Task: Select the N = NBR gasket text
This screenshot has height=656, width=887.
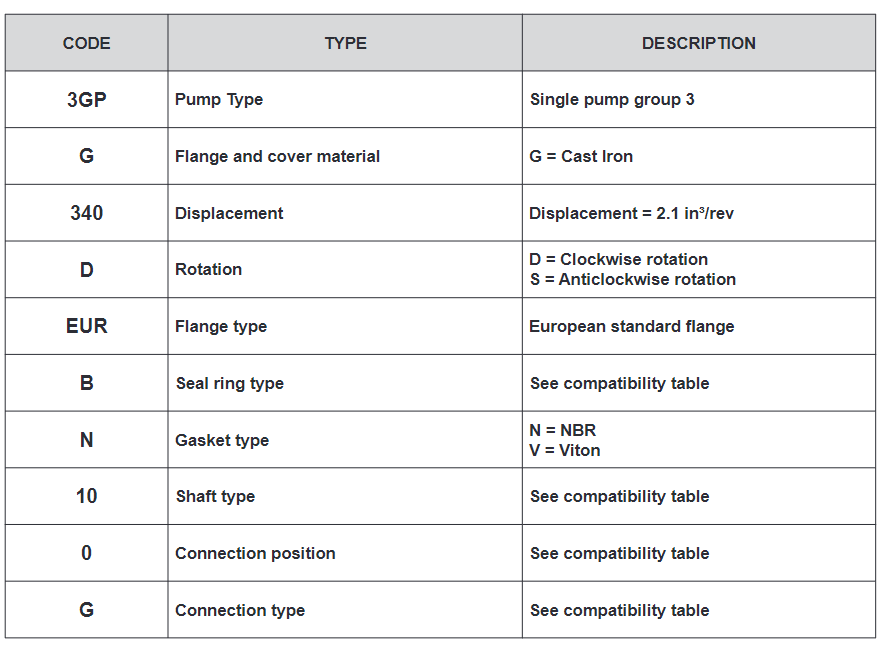Action: click(563, 430)
